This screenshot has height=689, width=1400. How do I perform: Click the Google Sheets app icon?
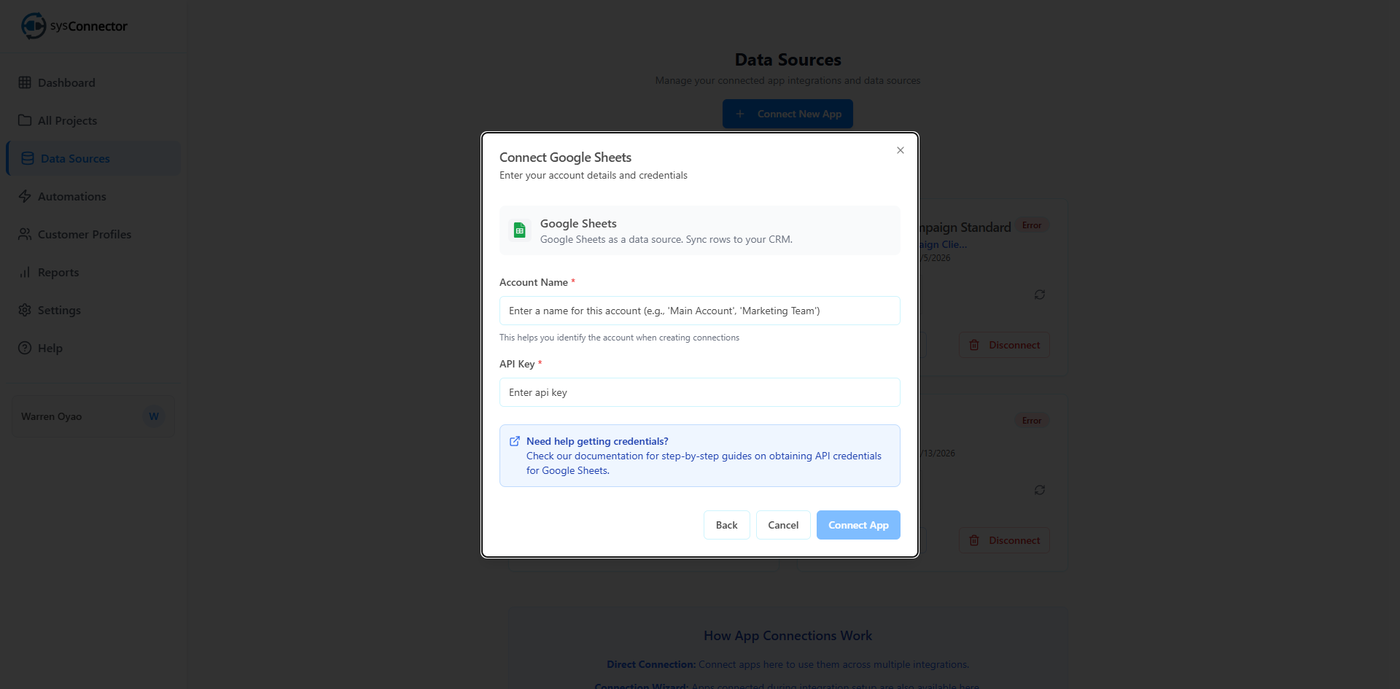point(519,230)
